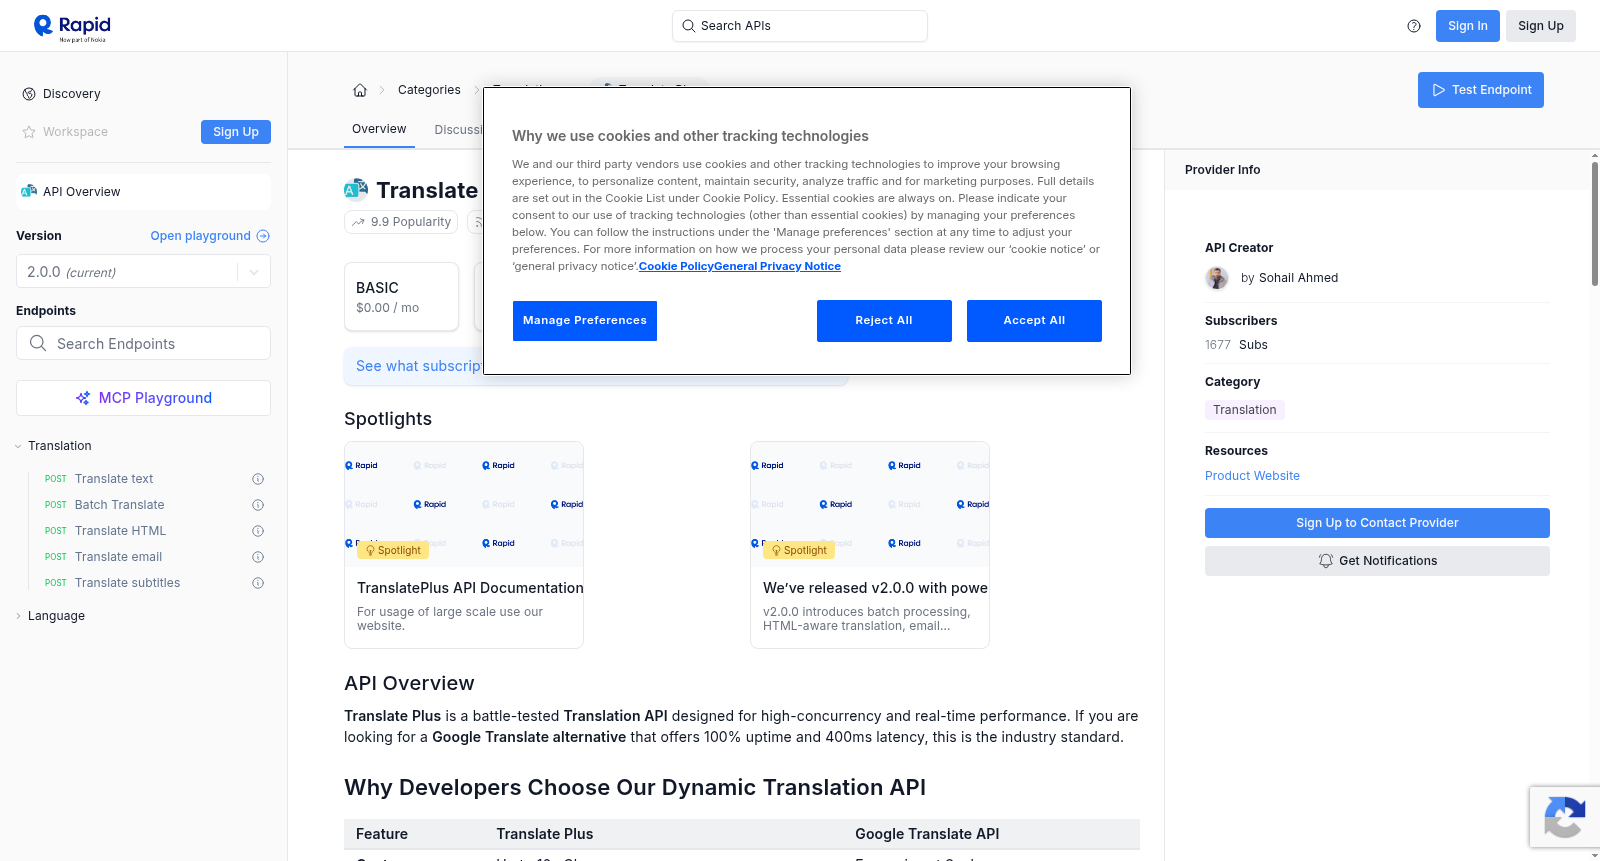Click the Translate Plus API logo icon

click(x=356, y=189)
